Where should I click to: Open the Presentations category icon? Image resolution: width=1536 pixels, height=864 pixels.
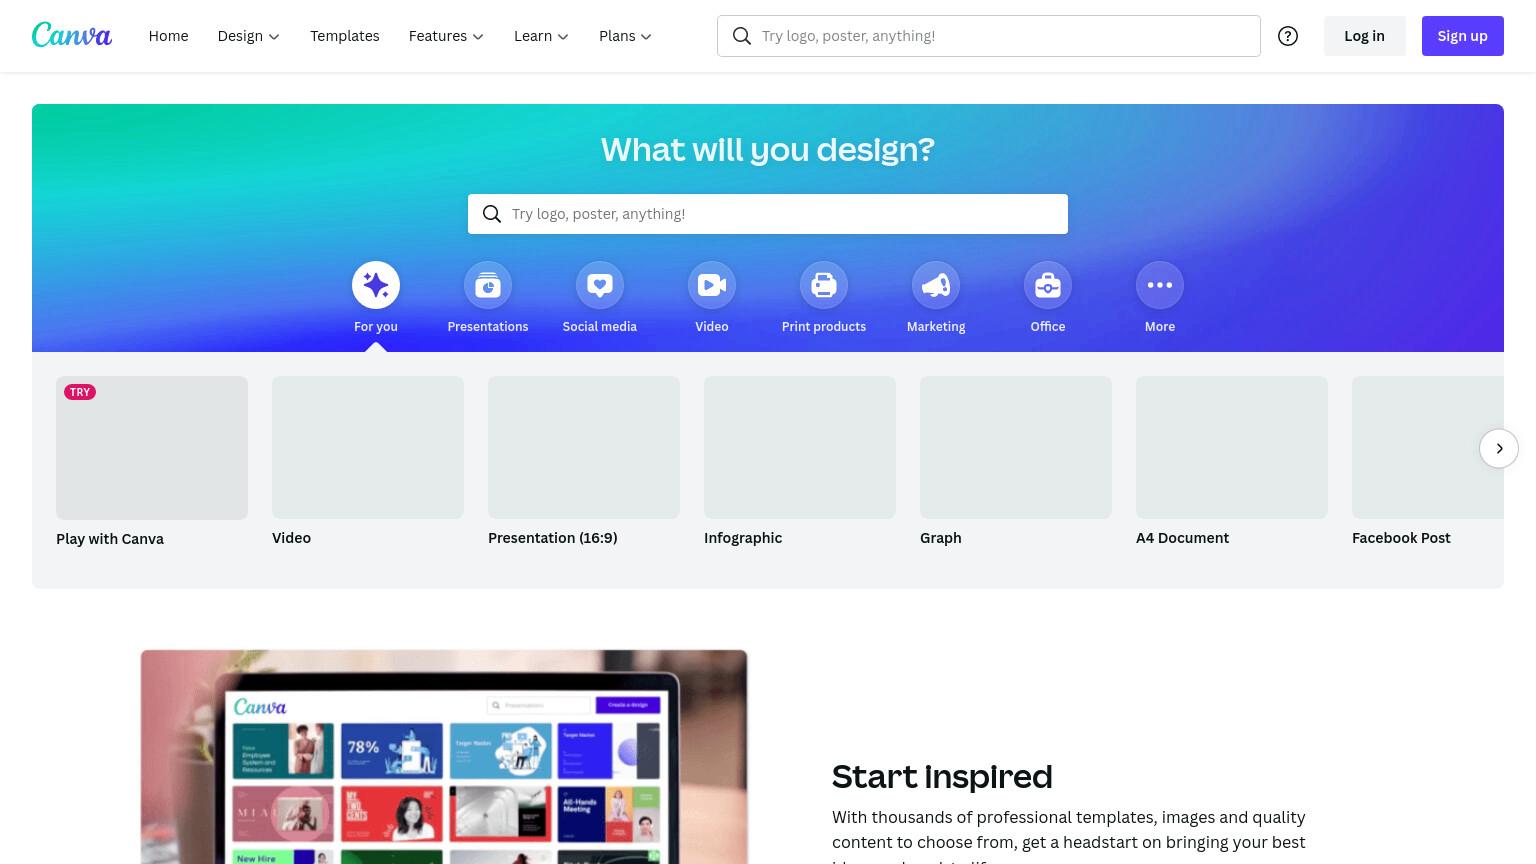pyautogui.click(x=488, y=285)
